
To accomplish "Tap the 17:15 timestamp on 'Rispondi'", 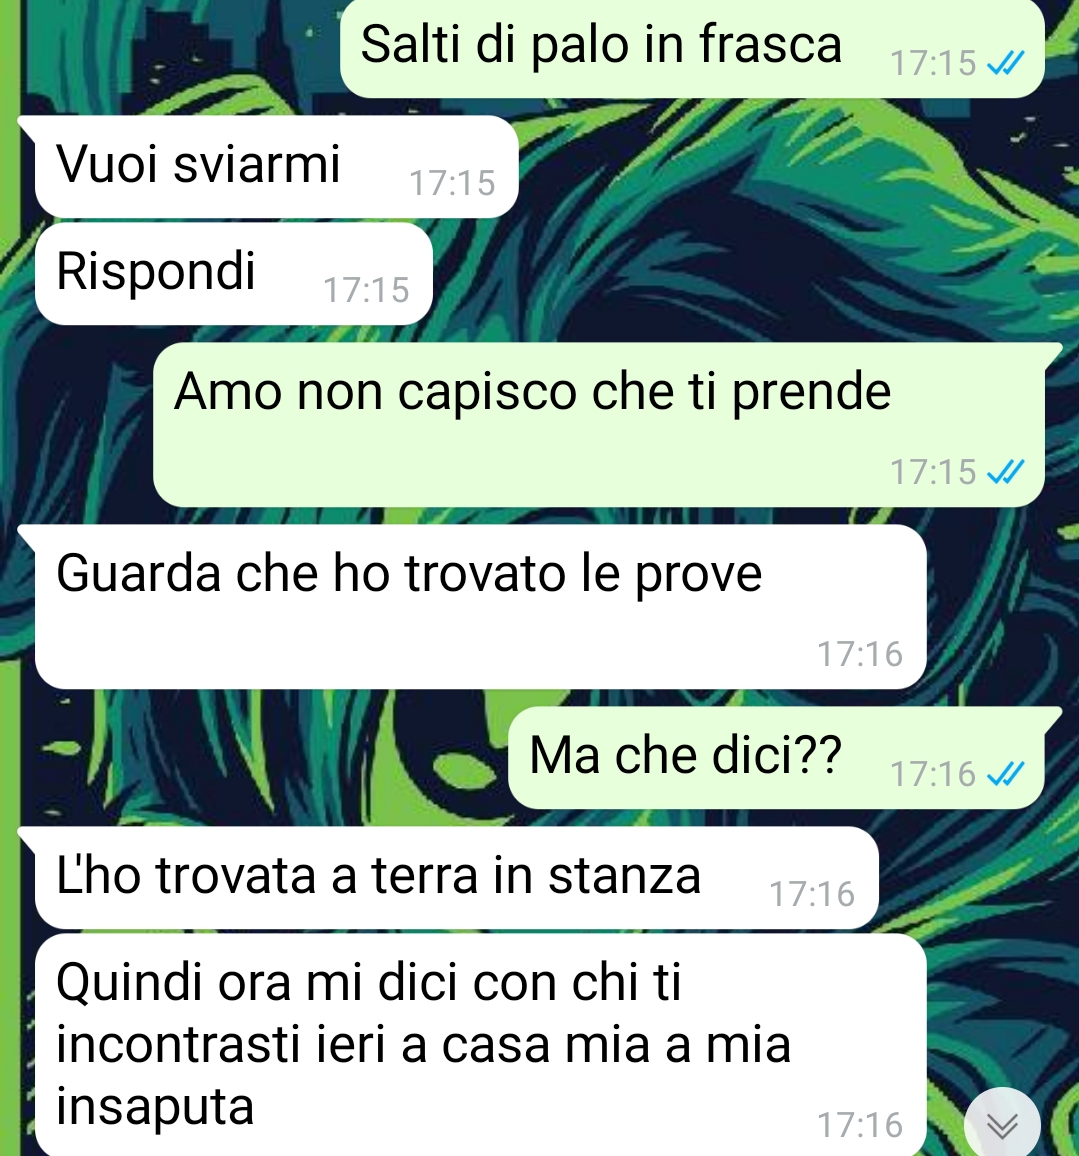I will 366,290.
